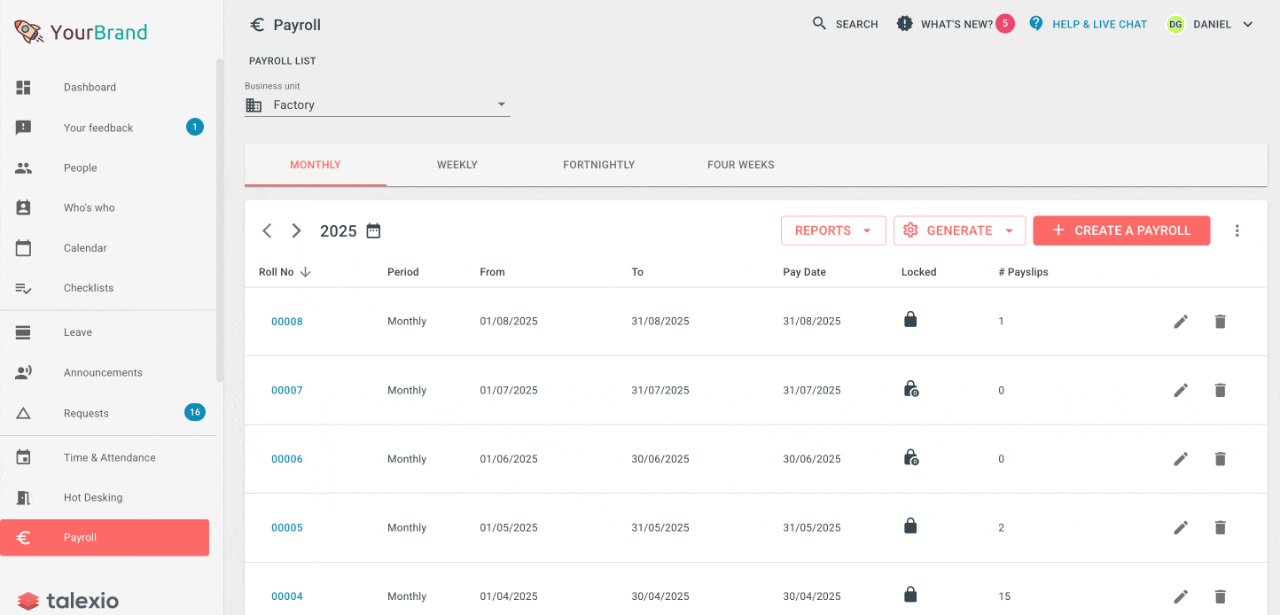Edit payroll 00006 with pencil icon
Image resolution: width=1280 pixels, height=615 pixels.
tap(1181, 459)
